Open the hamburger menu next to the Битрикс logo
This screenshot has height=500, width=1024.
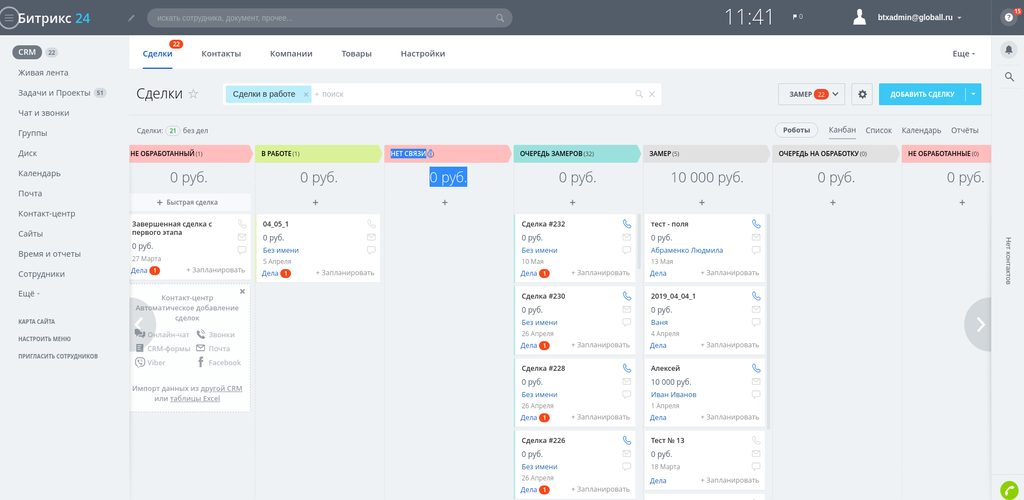point(9,18)
